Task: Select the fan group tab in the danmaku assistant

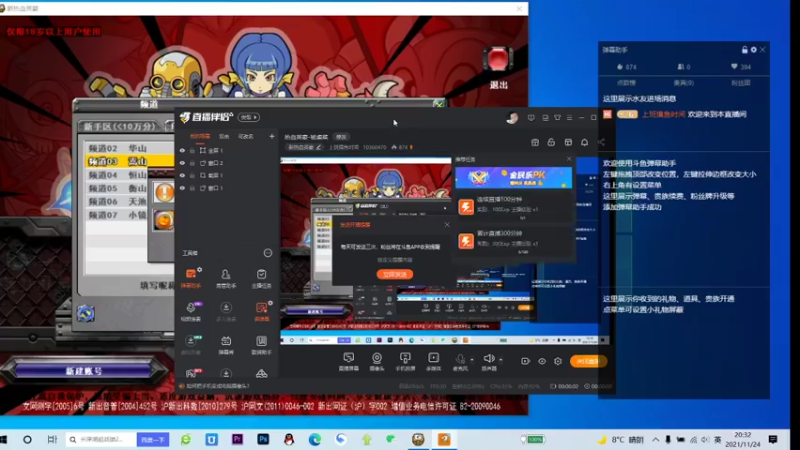Action: [x=741, y=83]
